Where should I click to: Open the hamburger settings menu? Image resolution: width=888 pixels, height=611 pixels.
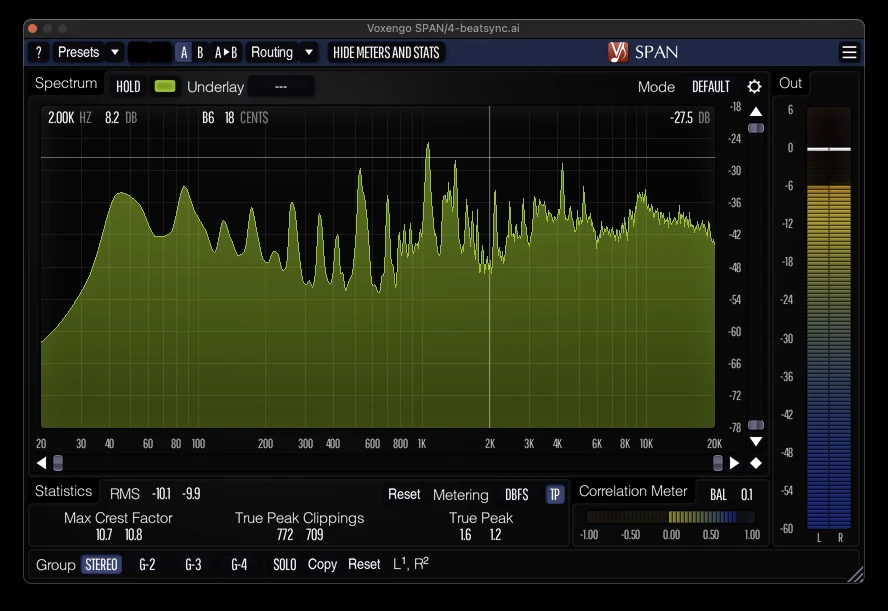point(849,53)
